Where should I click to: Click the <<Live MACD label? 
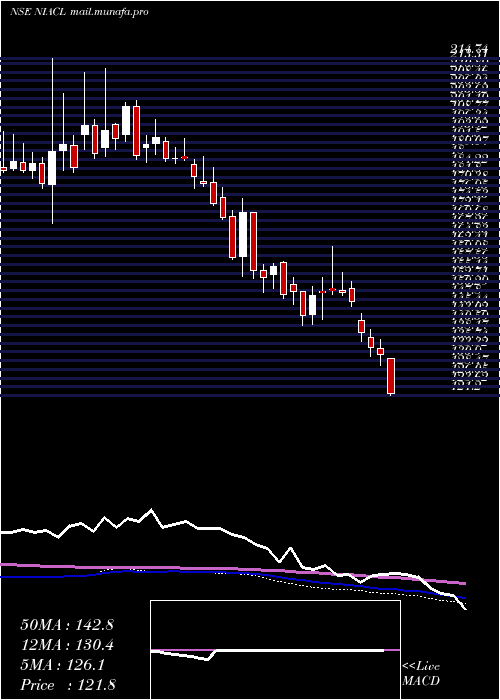pos(421,674)
